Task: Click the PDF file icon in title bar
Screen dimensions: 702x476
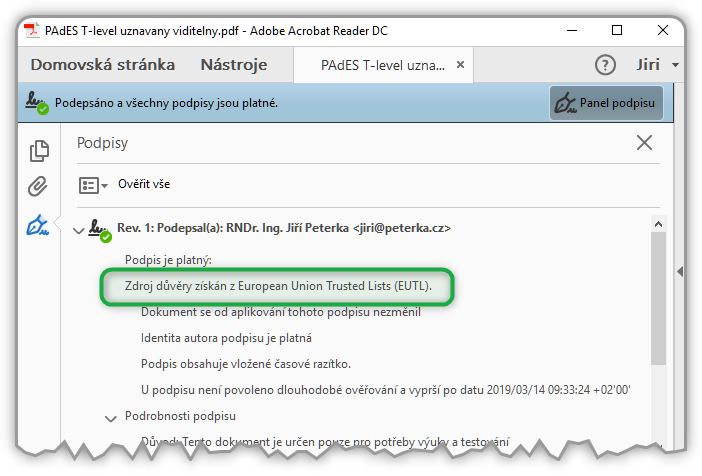Action: [x=31, y=30]
